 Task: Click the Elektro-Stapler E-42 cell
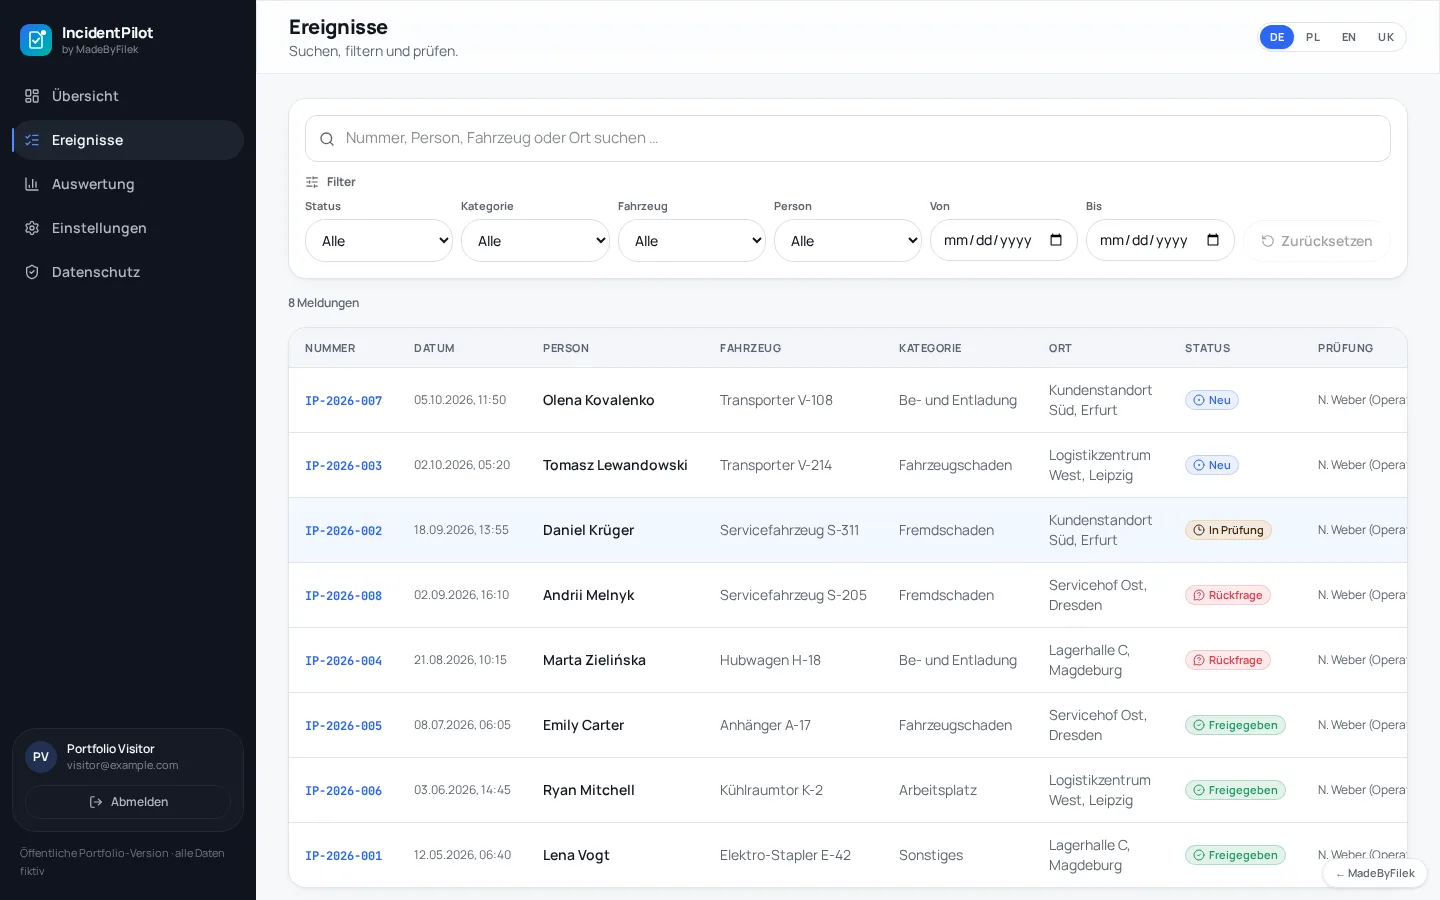785,855
